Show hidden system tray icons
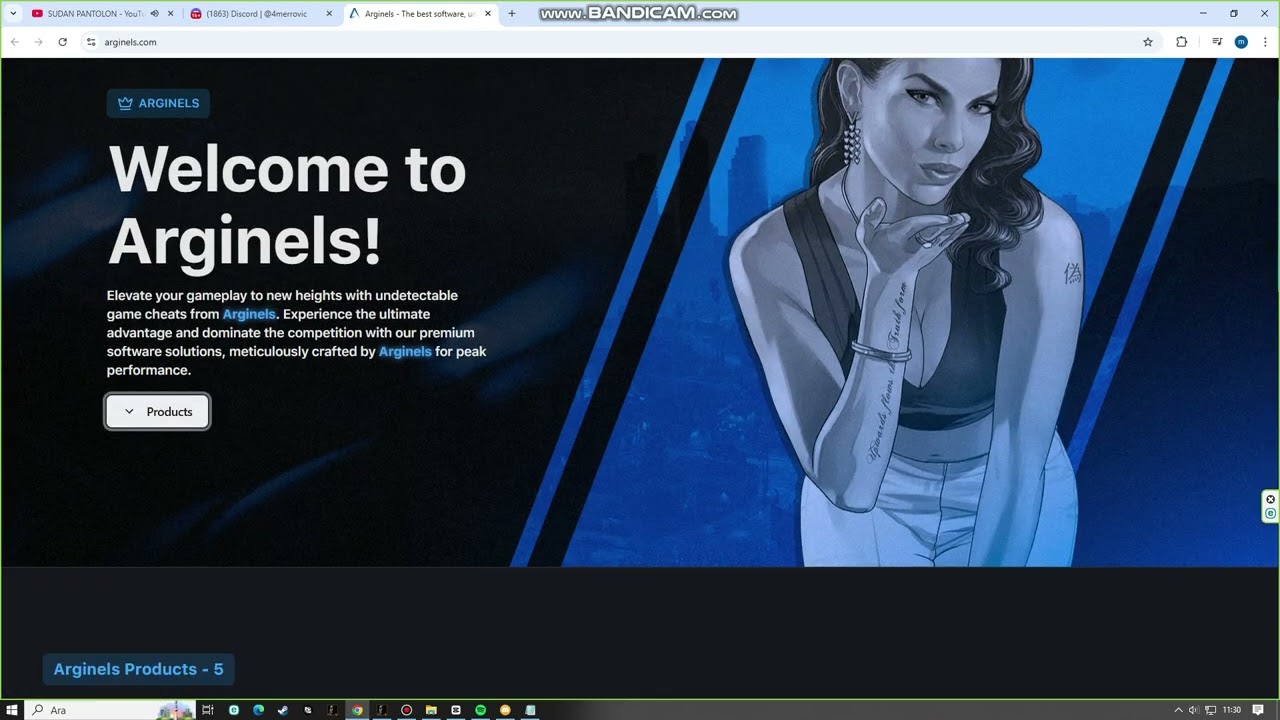 [1178, 710]
